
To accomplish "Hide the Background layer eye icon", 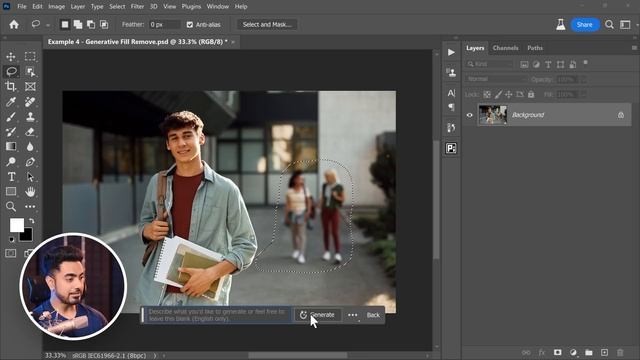I will (x=469, y=115).
